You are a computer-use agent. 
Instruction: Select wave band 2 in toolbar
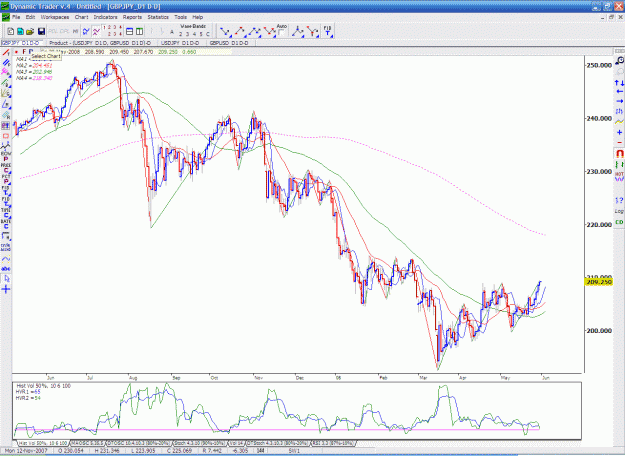181,34
